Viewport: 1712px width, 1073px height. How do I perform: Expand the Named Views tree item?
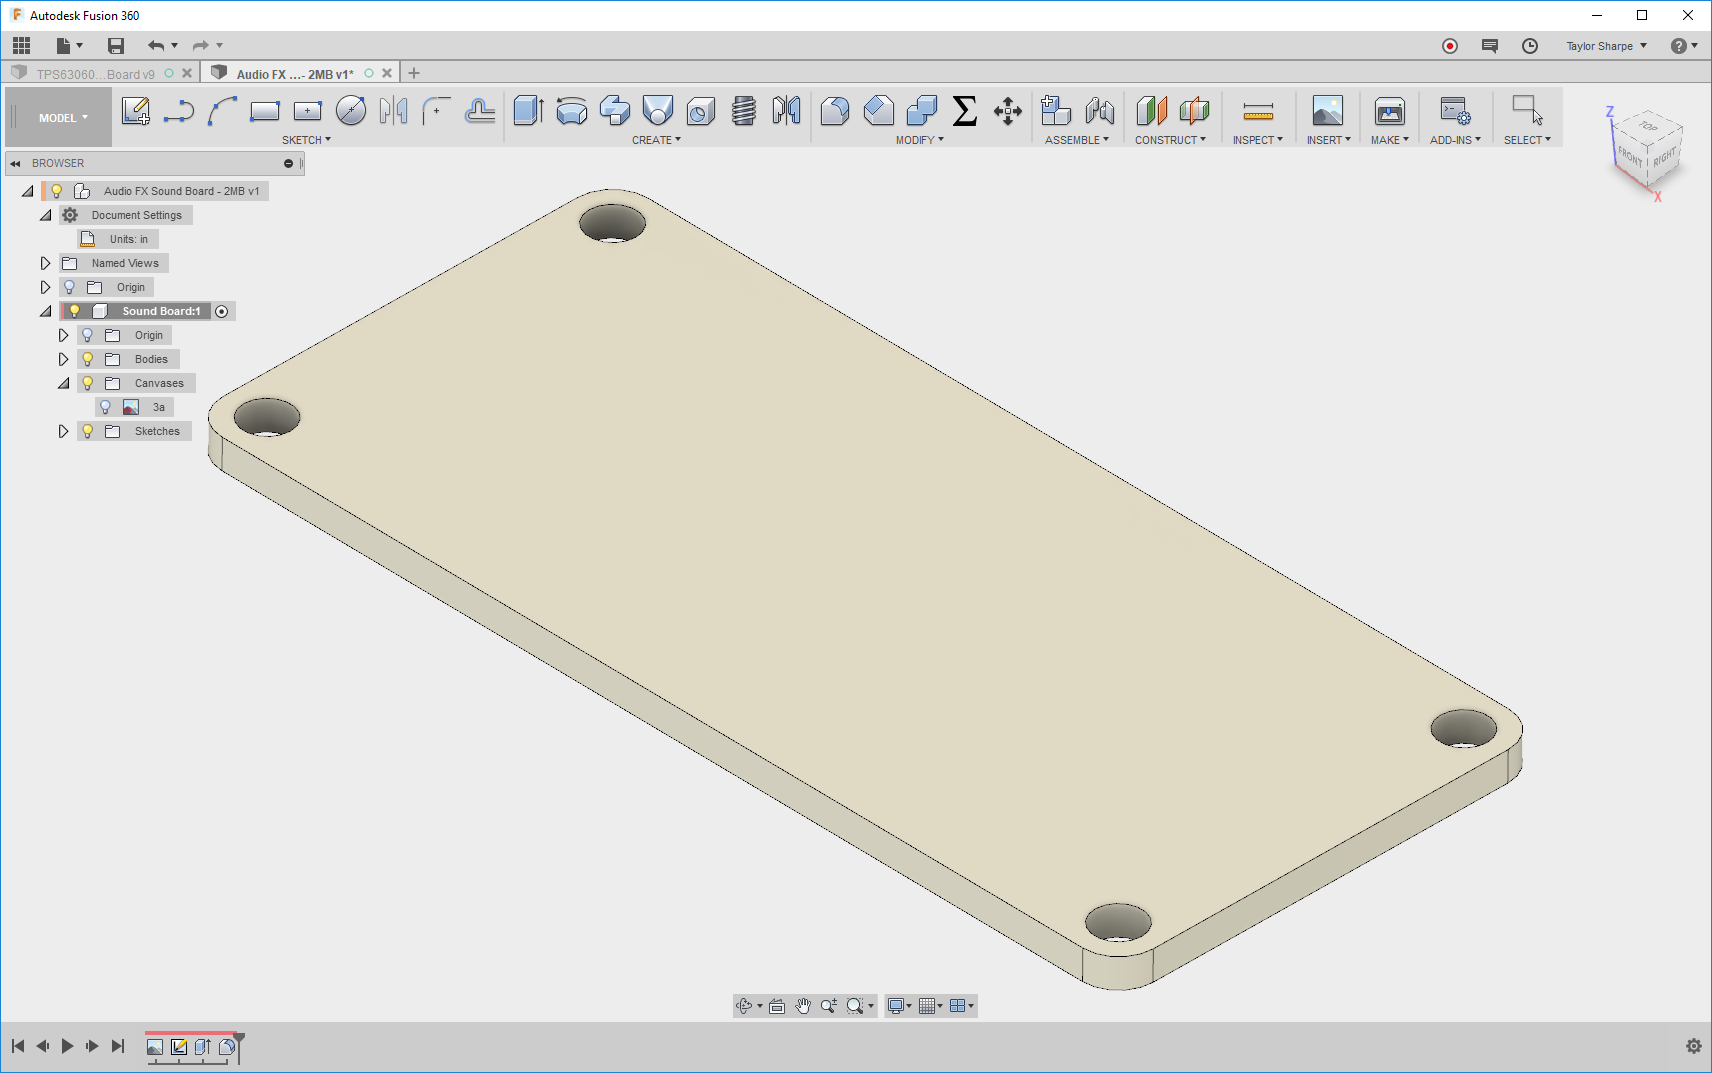tap(45, 262)
